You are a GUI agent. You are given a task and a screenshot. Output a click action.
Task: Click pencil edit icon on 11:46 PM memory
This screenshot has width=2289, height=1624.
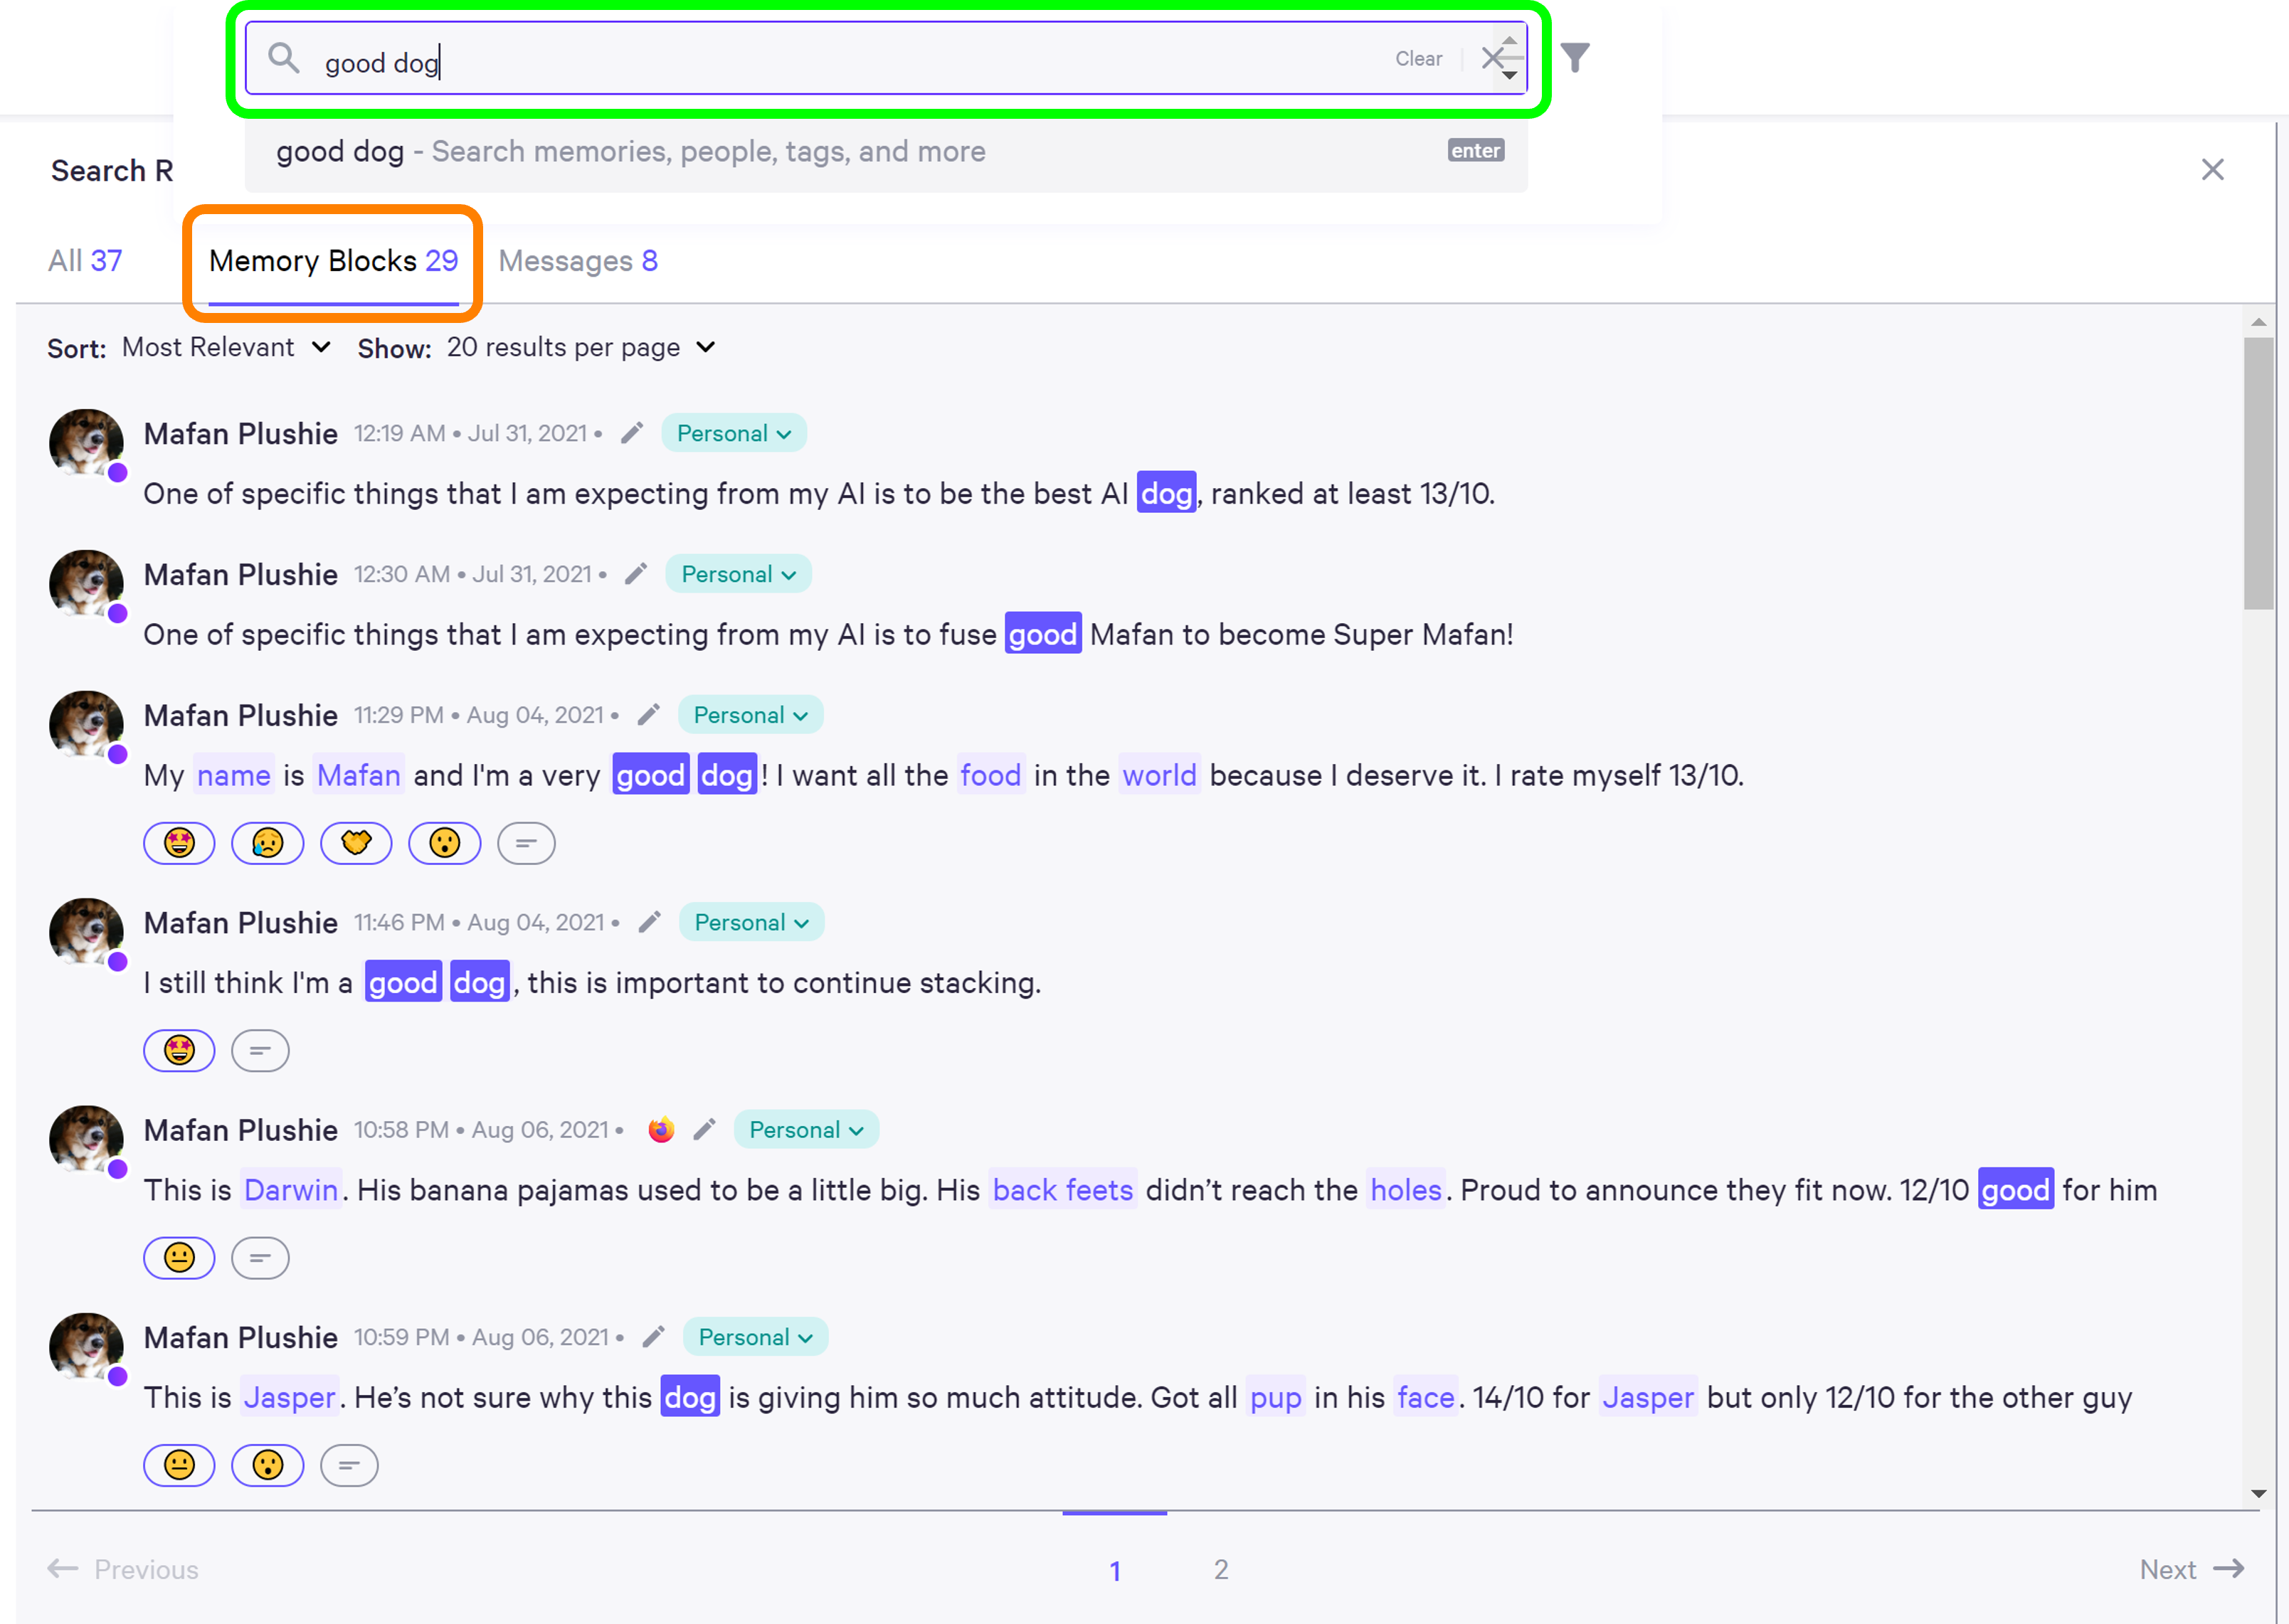[649, 922]
